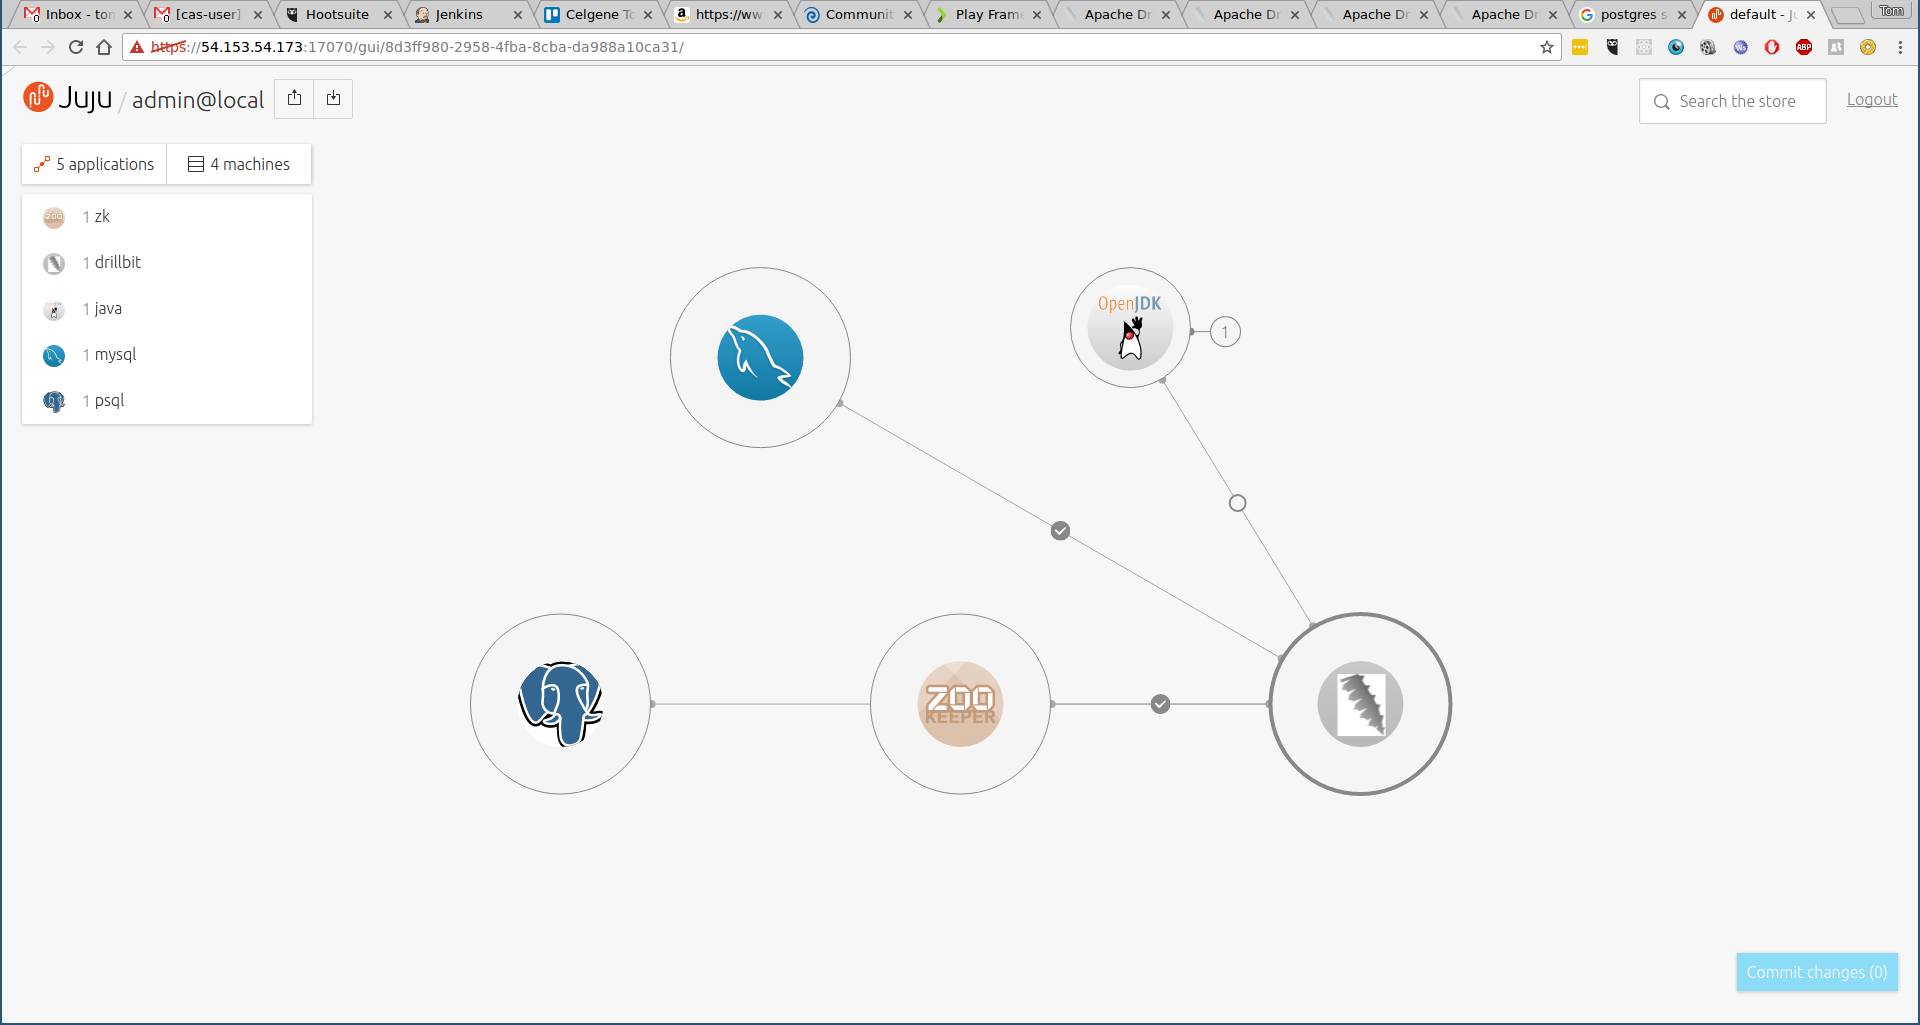The image size is (1920, 1025).
Task: Switch to the Community browser tab
Action: tap(855, 14)
